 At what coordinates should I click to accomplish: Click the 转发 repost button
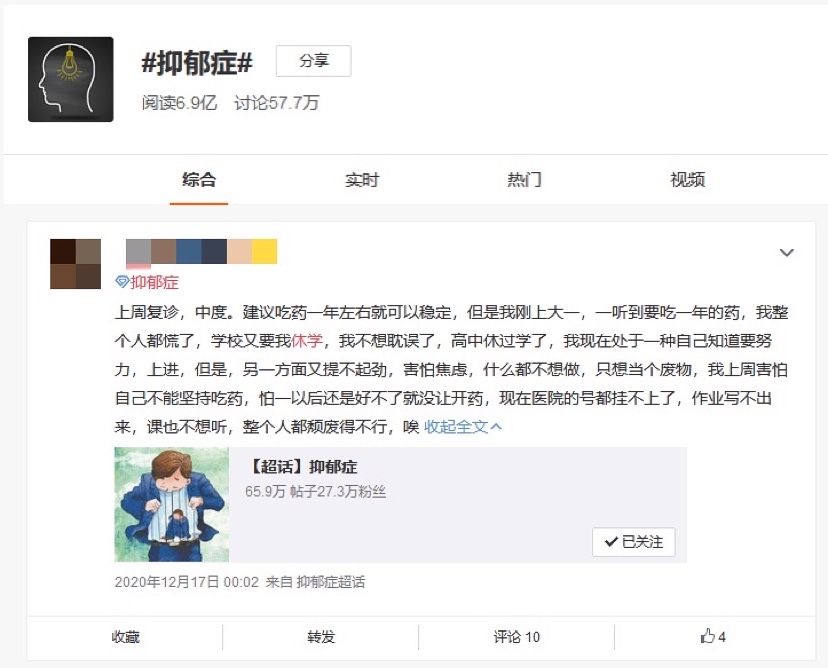point(321,637)
